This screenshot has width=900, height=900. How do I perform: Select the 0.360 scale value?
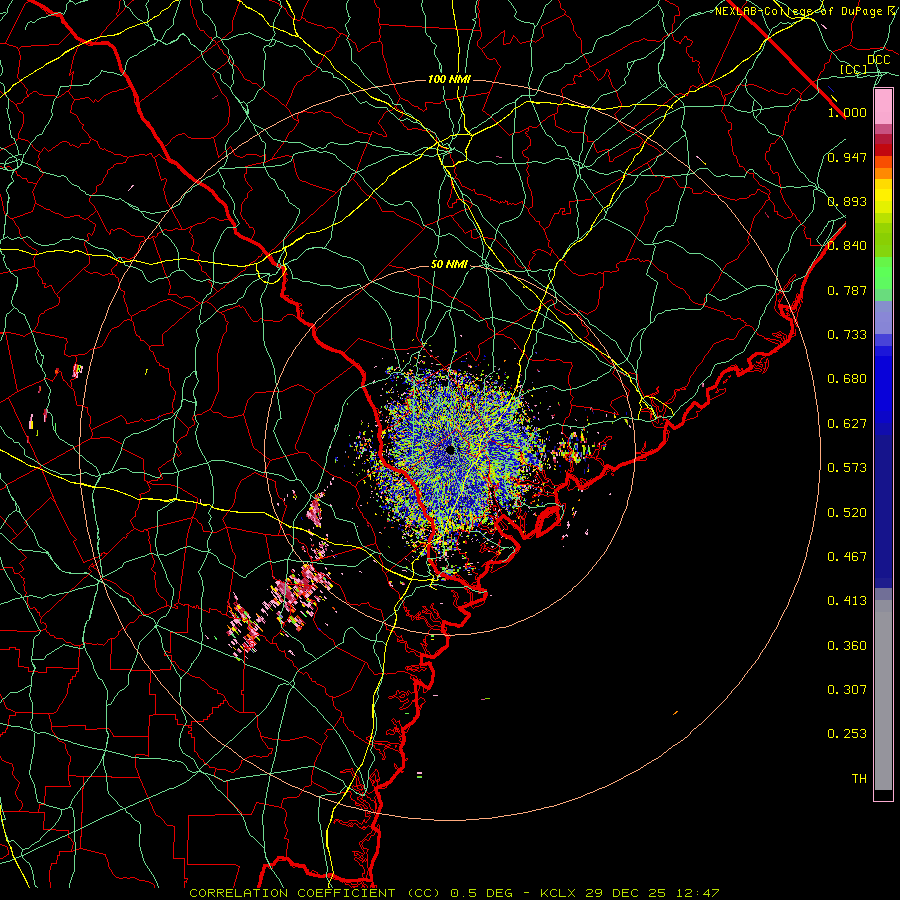click(847, 646)
